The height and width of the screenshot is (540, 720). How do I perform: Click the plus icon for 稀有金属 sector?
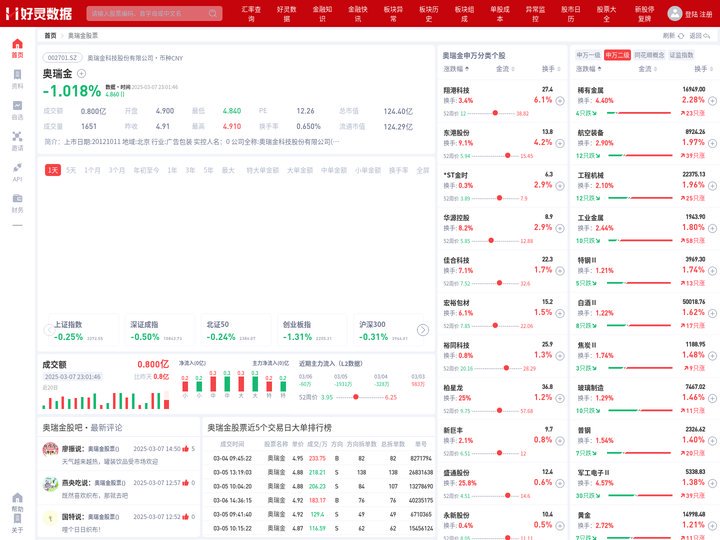(712, 101)
